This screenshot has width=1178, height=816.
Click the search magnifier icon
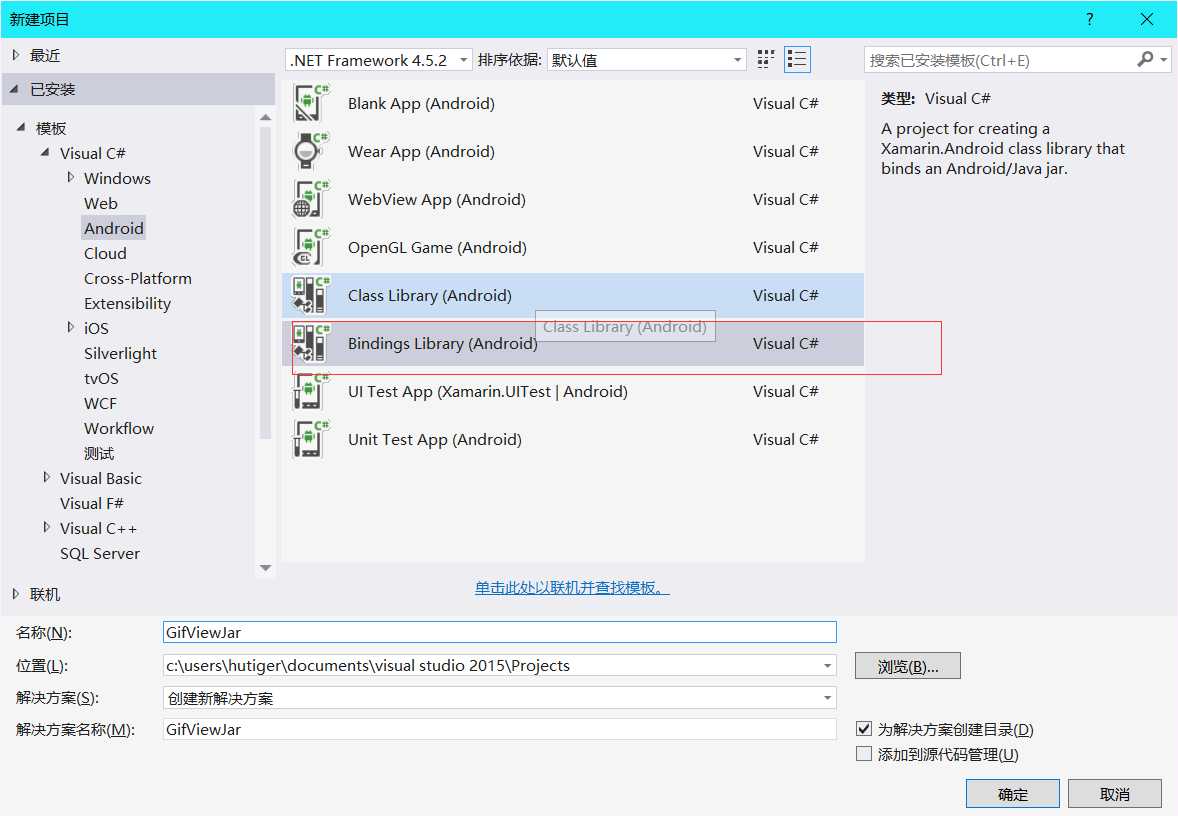tap(1145, 59)
